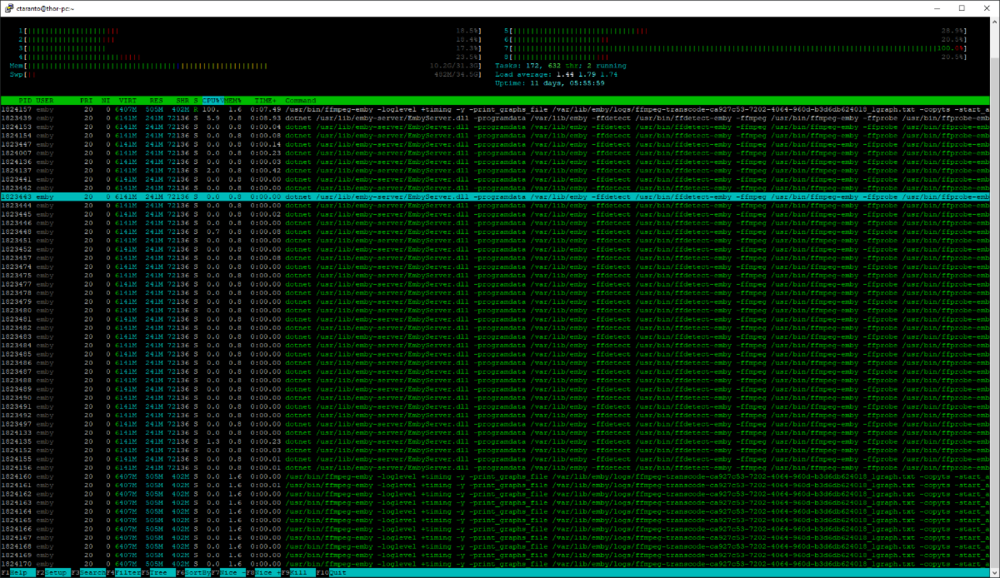Sort by the highlighted CPU% column header
Viewport: 1000px width, 578px height.
(x=212, y=101)
